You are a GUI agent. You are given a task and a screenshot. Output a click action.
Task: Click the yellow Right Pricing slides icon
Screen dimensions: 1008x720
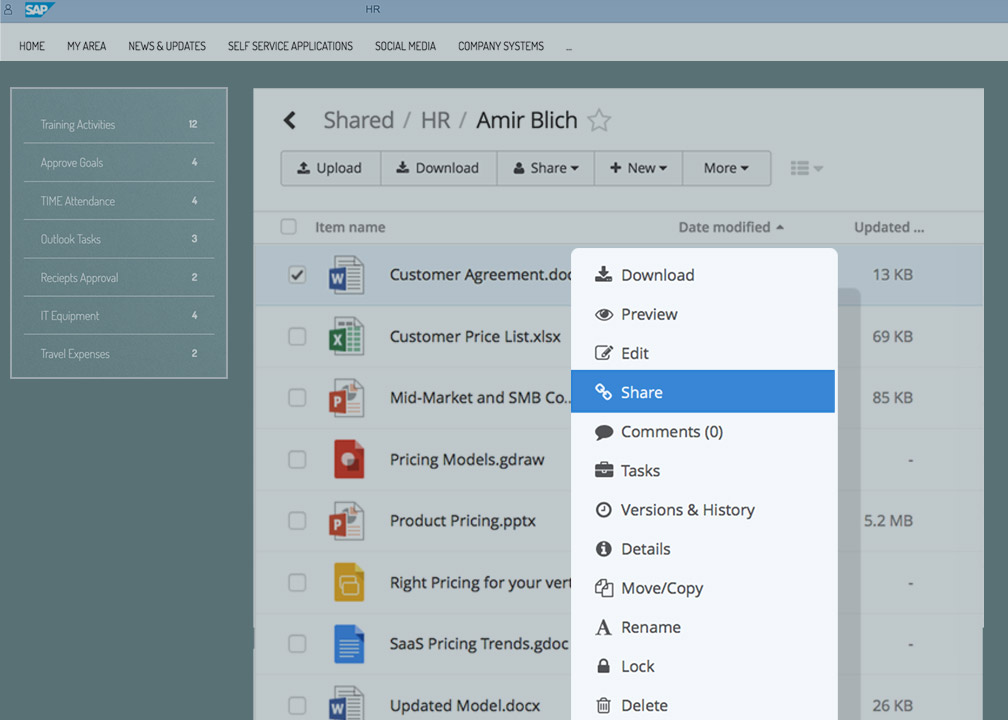pyautogui.click(x=348, y=582)
